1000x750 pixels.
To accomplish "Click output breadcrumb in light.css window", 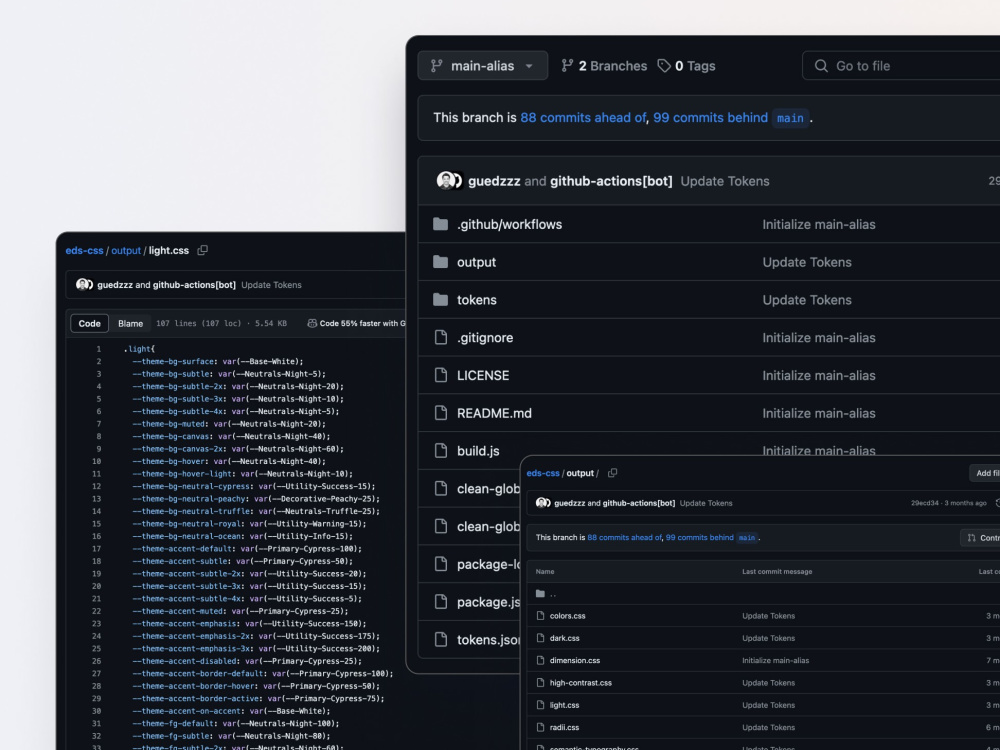I will pos(126,251).
